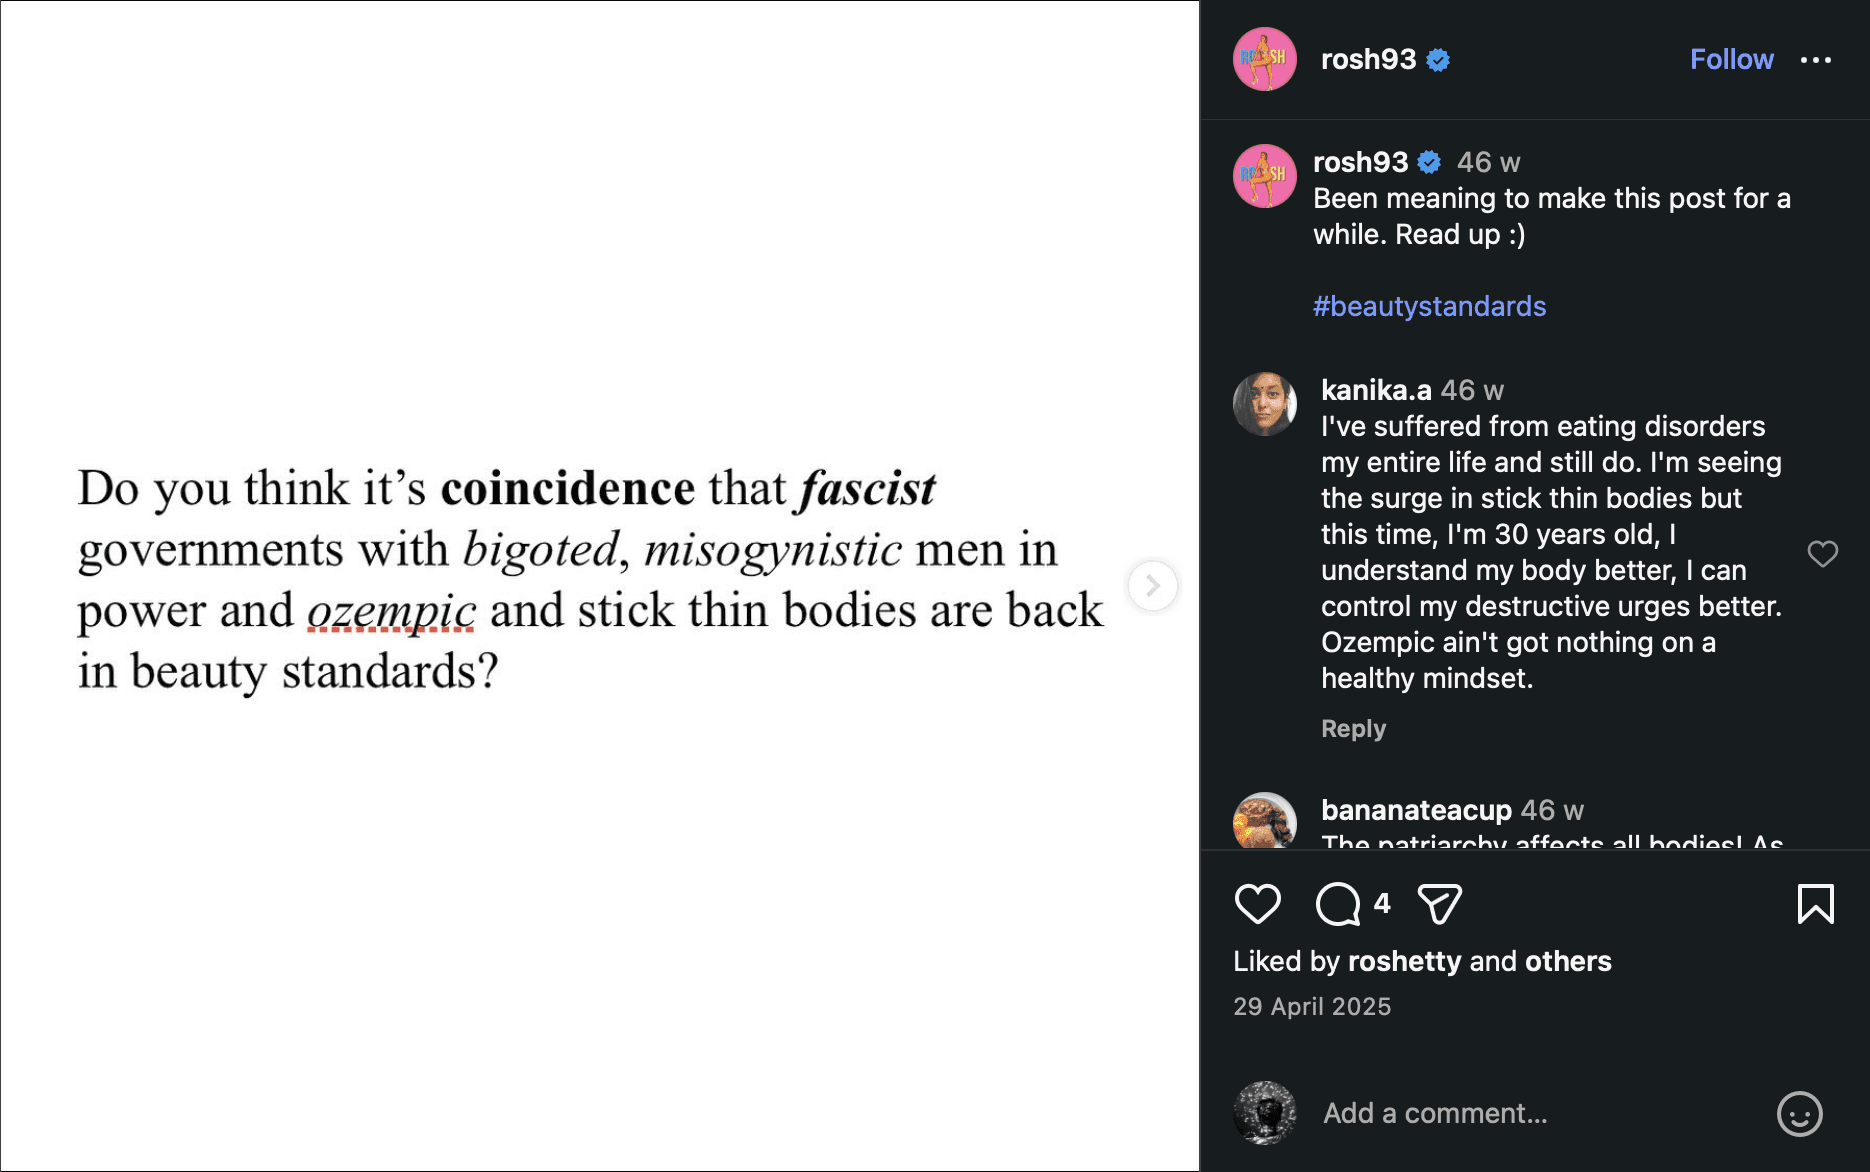View others who liked the post
Screen dimensions: 1870x1172
point(1567,961)
